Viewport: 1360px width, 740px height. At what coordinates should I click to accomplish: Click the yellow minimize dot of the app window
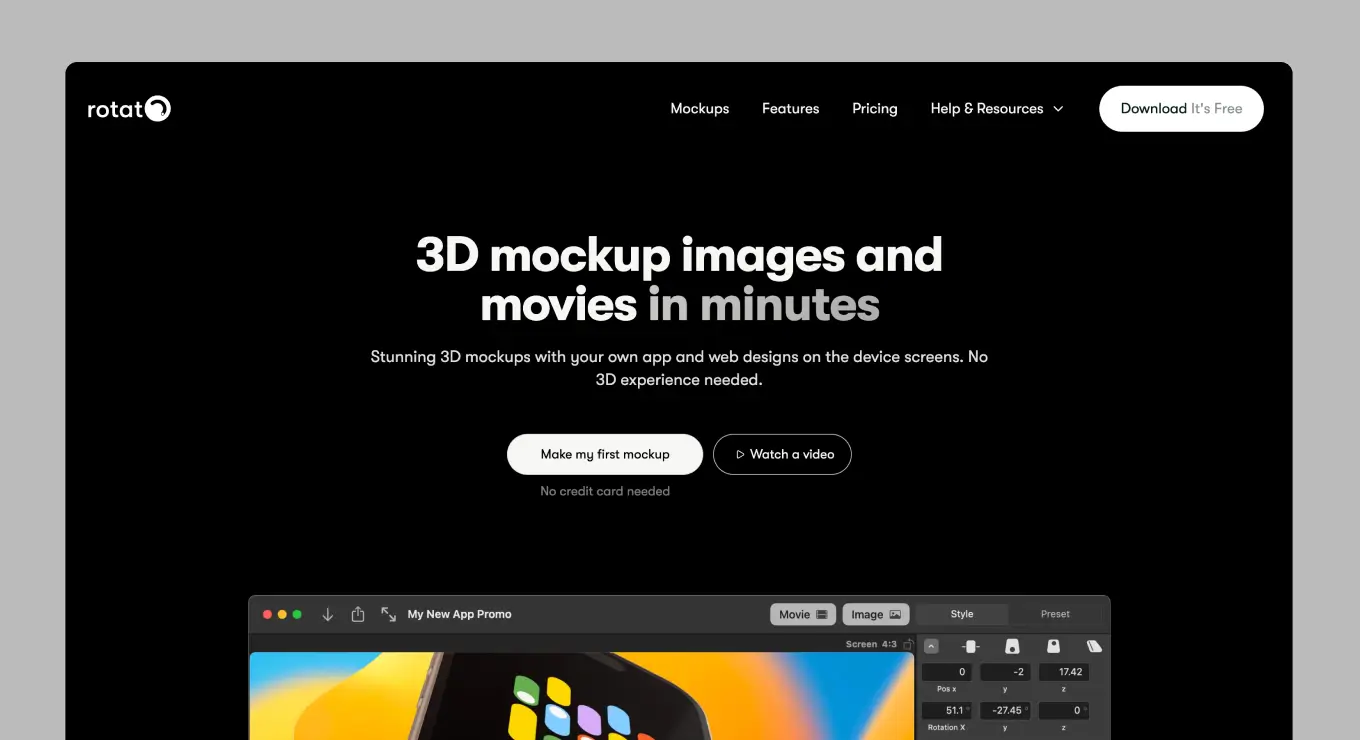[282, 615]
